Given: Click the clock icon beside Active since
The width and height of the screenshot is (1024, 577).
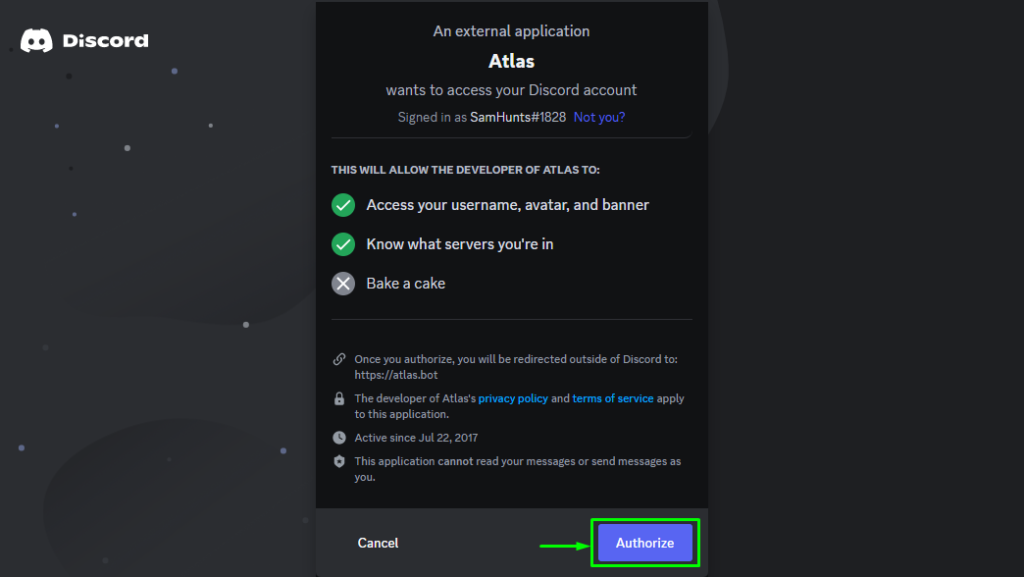Looking at the screenshot, I should 339,437.
